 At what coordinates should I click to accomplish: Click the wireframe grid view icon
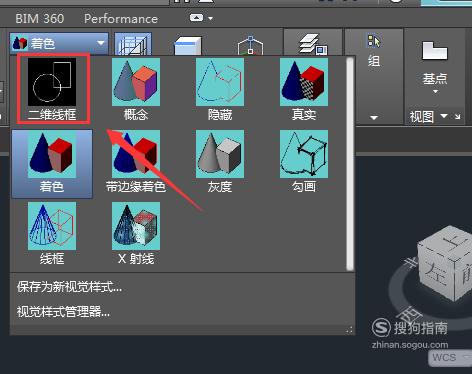pyautogui.click(x=133, y=44)
